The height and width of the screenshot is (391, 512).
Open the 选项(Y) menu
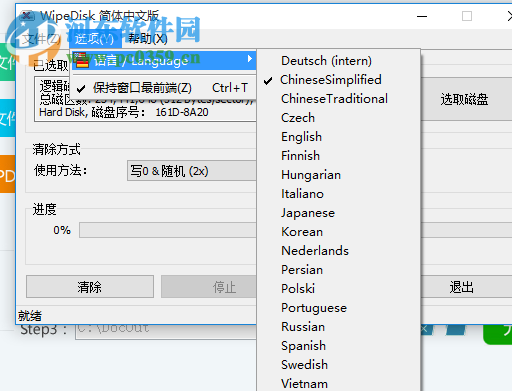coord(95,39)
